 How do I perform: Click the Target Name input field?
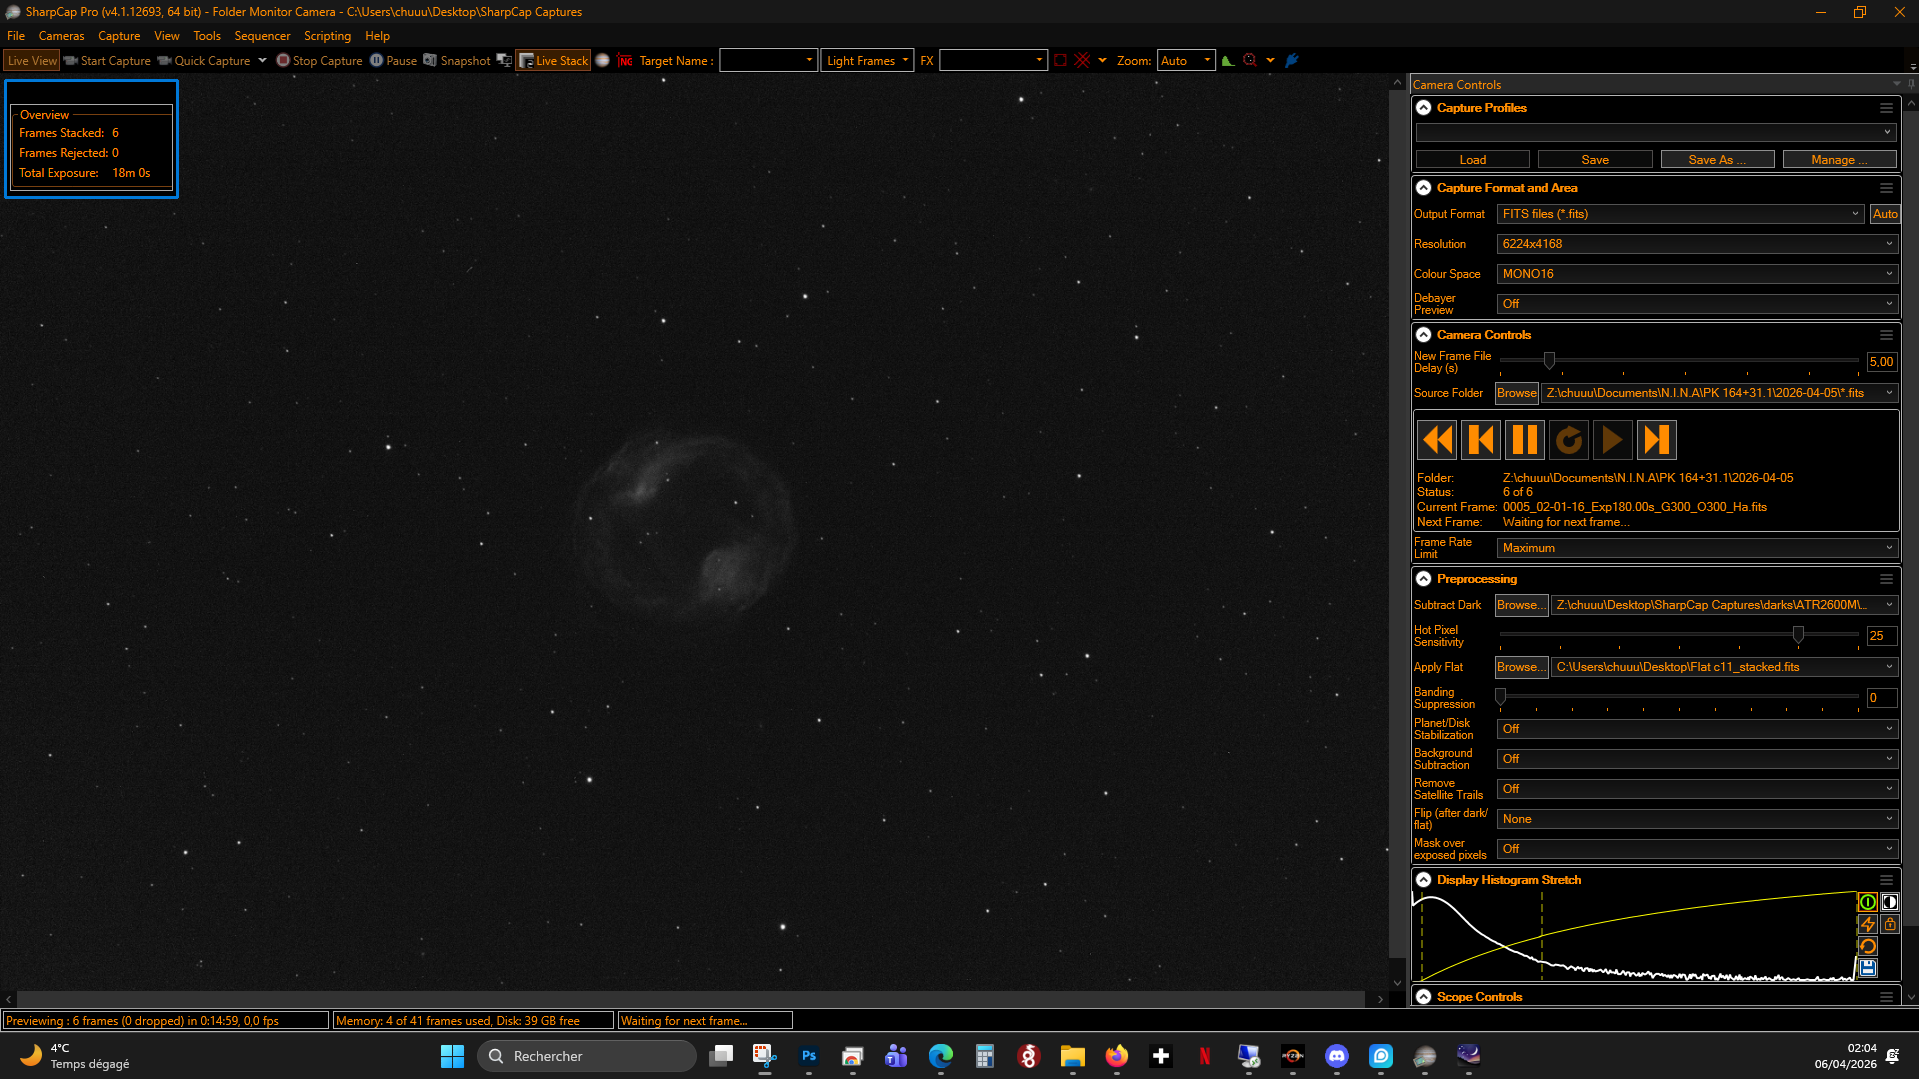click(x=768, y=61)
